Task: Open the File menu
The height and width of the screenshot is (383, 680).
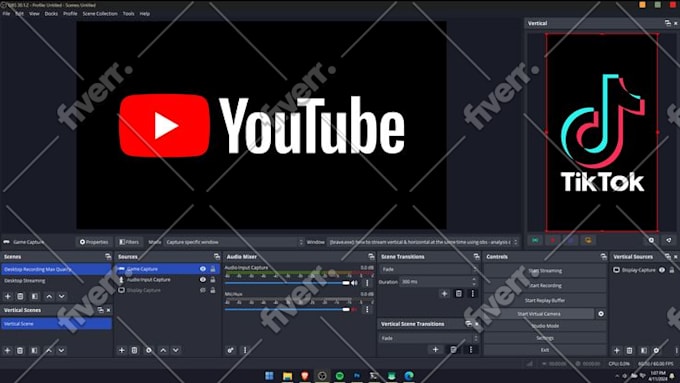Action: [6, 13]
